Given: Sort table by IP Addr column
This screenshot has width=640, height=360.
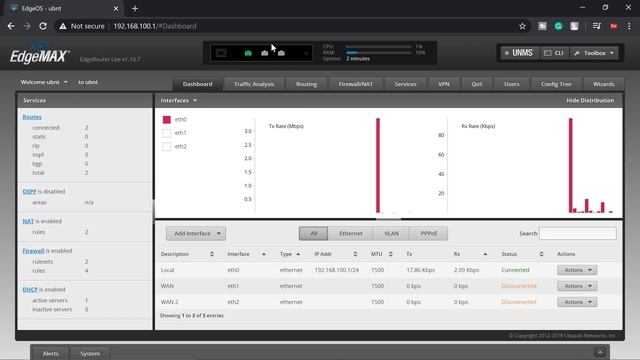Looking at the screenshot, I should coord(355,254).
